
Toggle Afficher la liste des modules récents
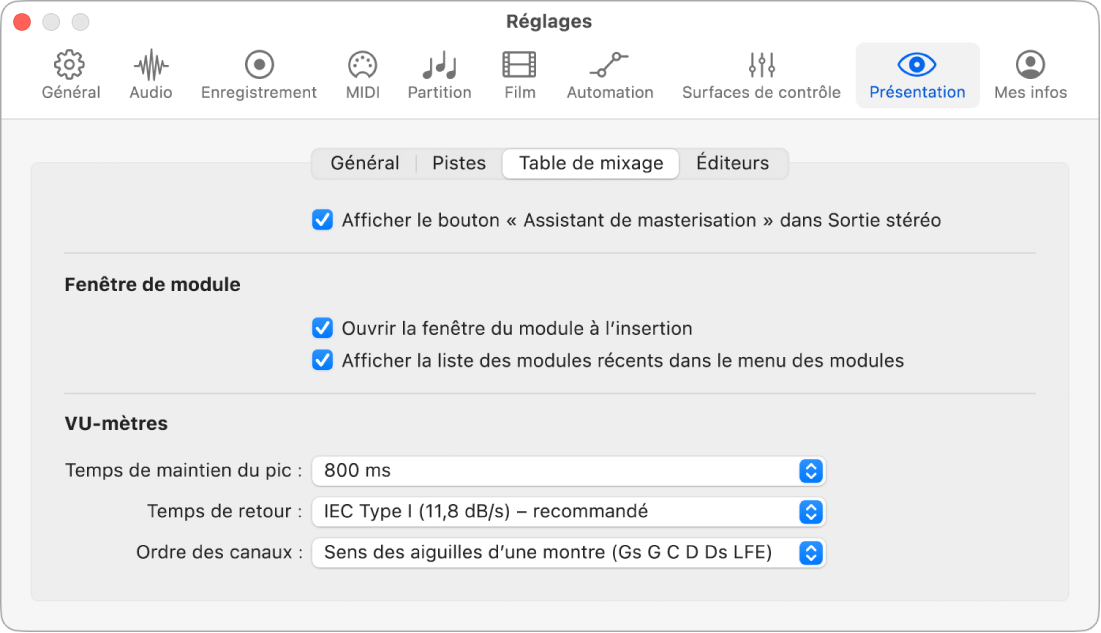click(x=321, y=360)
